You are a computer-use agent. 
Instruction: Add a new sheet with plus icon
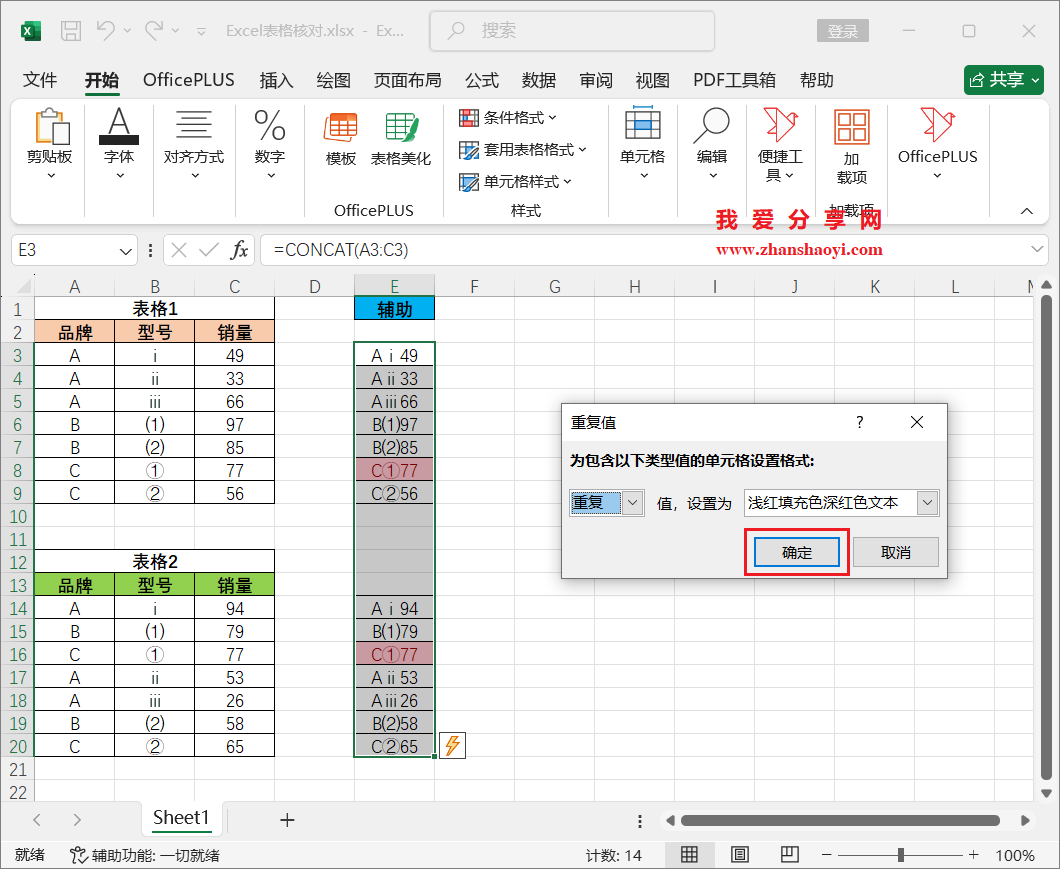click(287, 820)
